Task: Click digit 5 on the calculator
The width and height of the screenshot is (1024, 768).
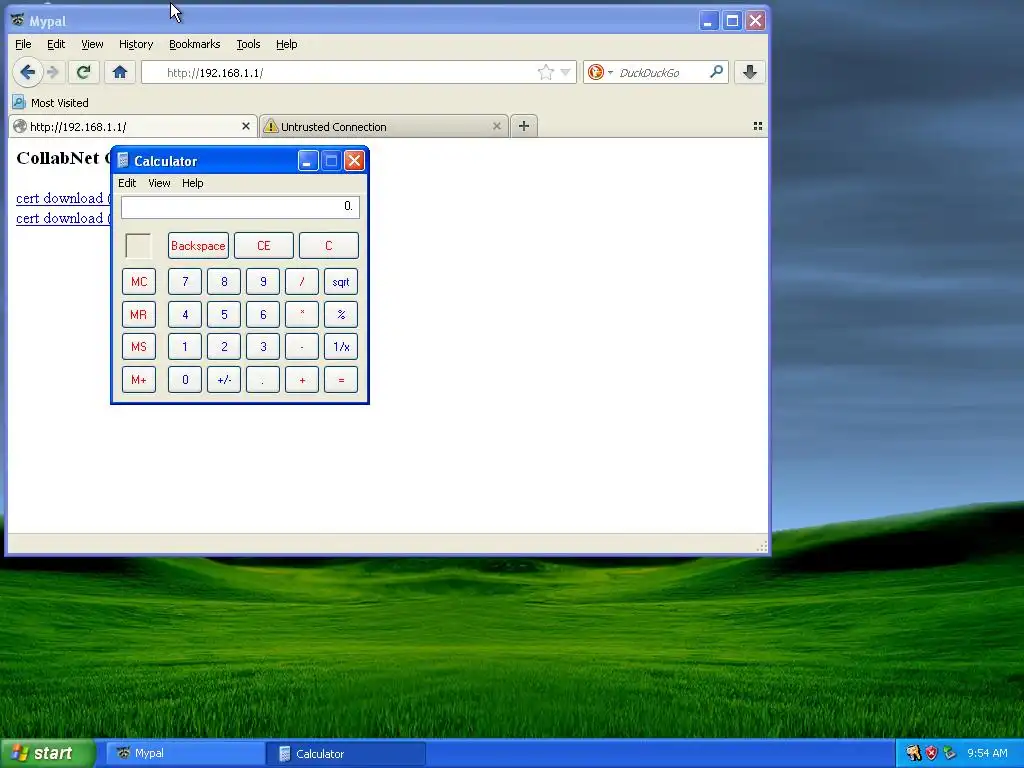Action: pos(224,314)
